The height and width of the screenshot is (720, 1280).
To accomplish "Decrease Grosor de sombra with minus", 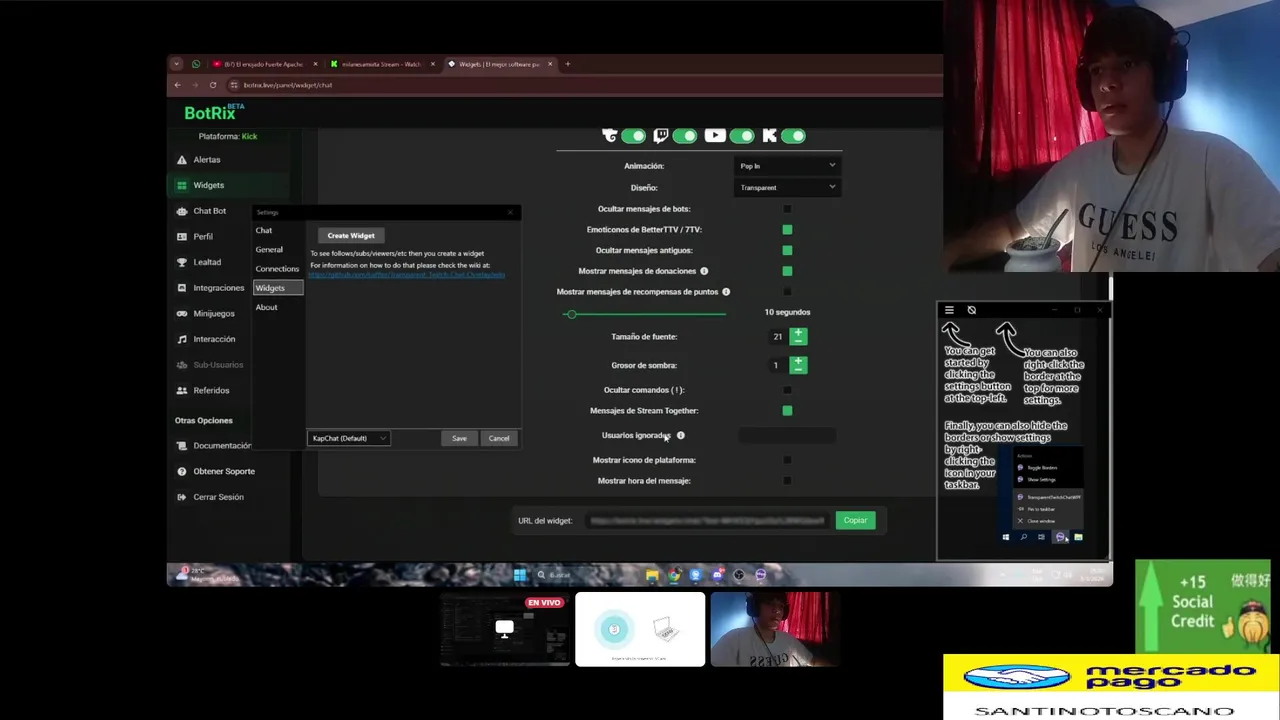I will 798,371.
